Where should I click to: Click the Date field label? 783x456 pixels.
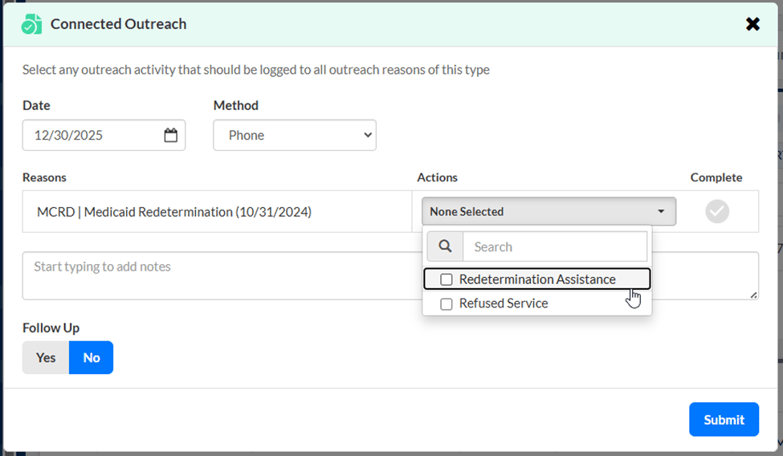pos(36,105)
